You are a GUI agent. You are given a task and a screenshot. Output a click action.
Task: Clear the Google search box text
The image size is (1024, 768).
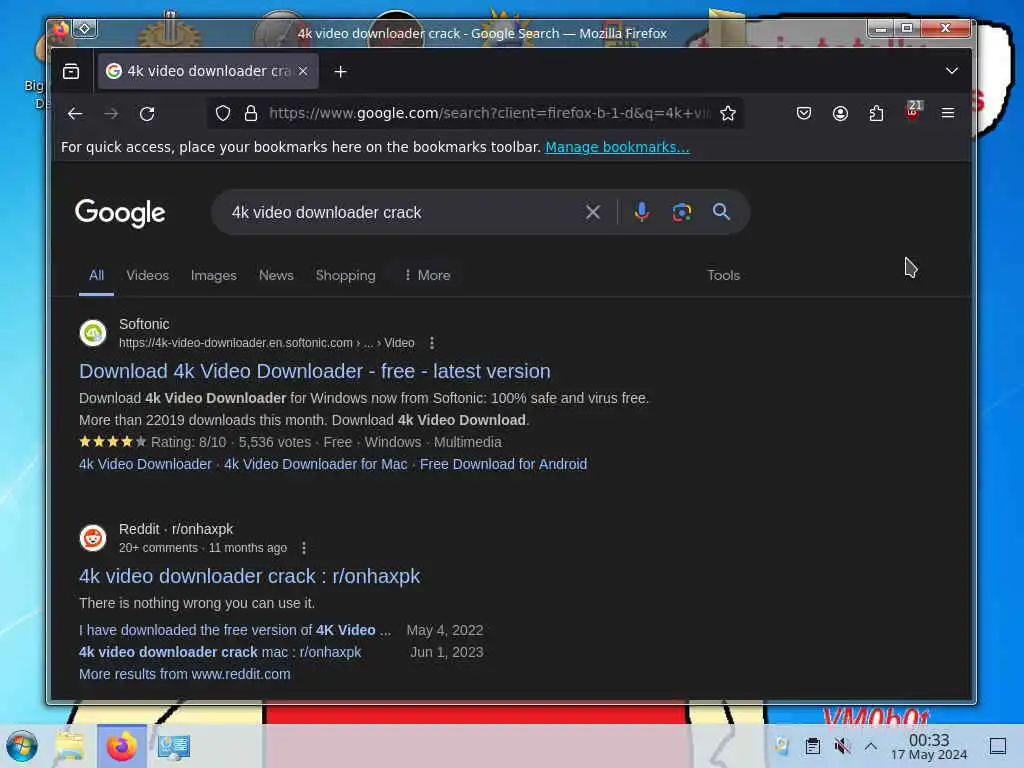coord(593,212)
